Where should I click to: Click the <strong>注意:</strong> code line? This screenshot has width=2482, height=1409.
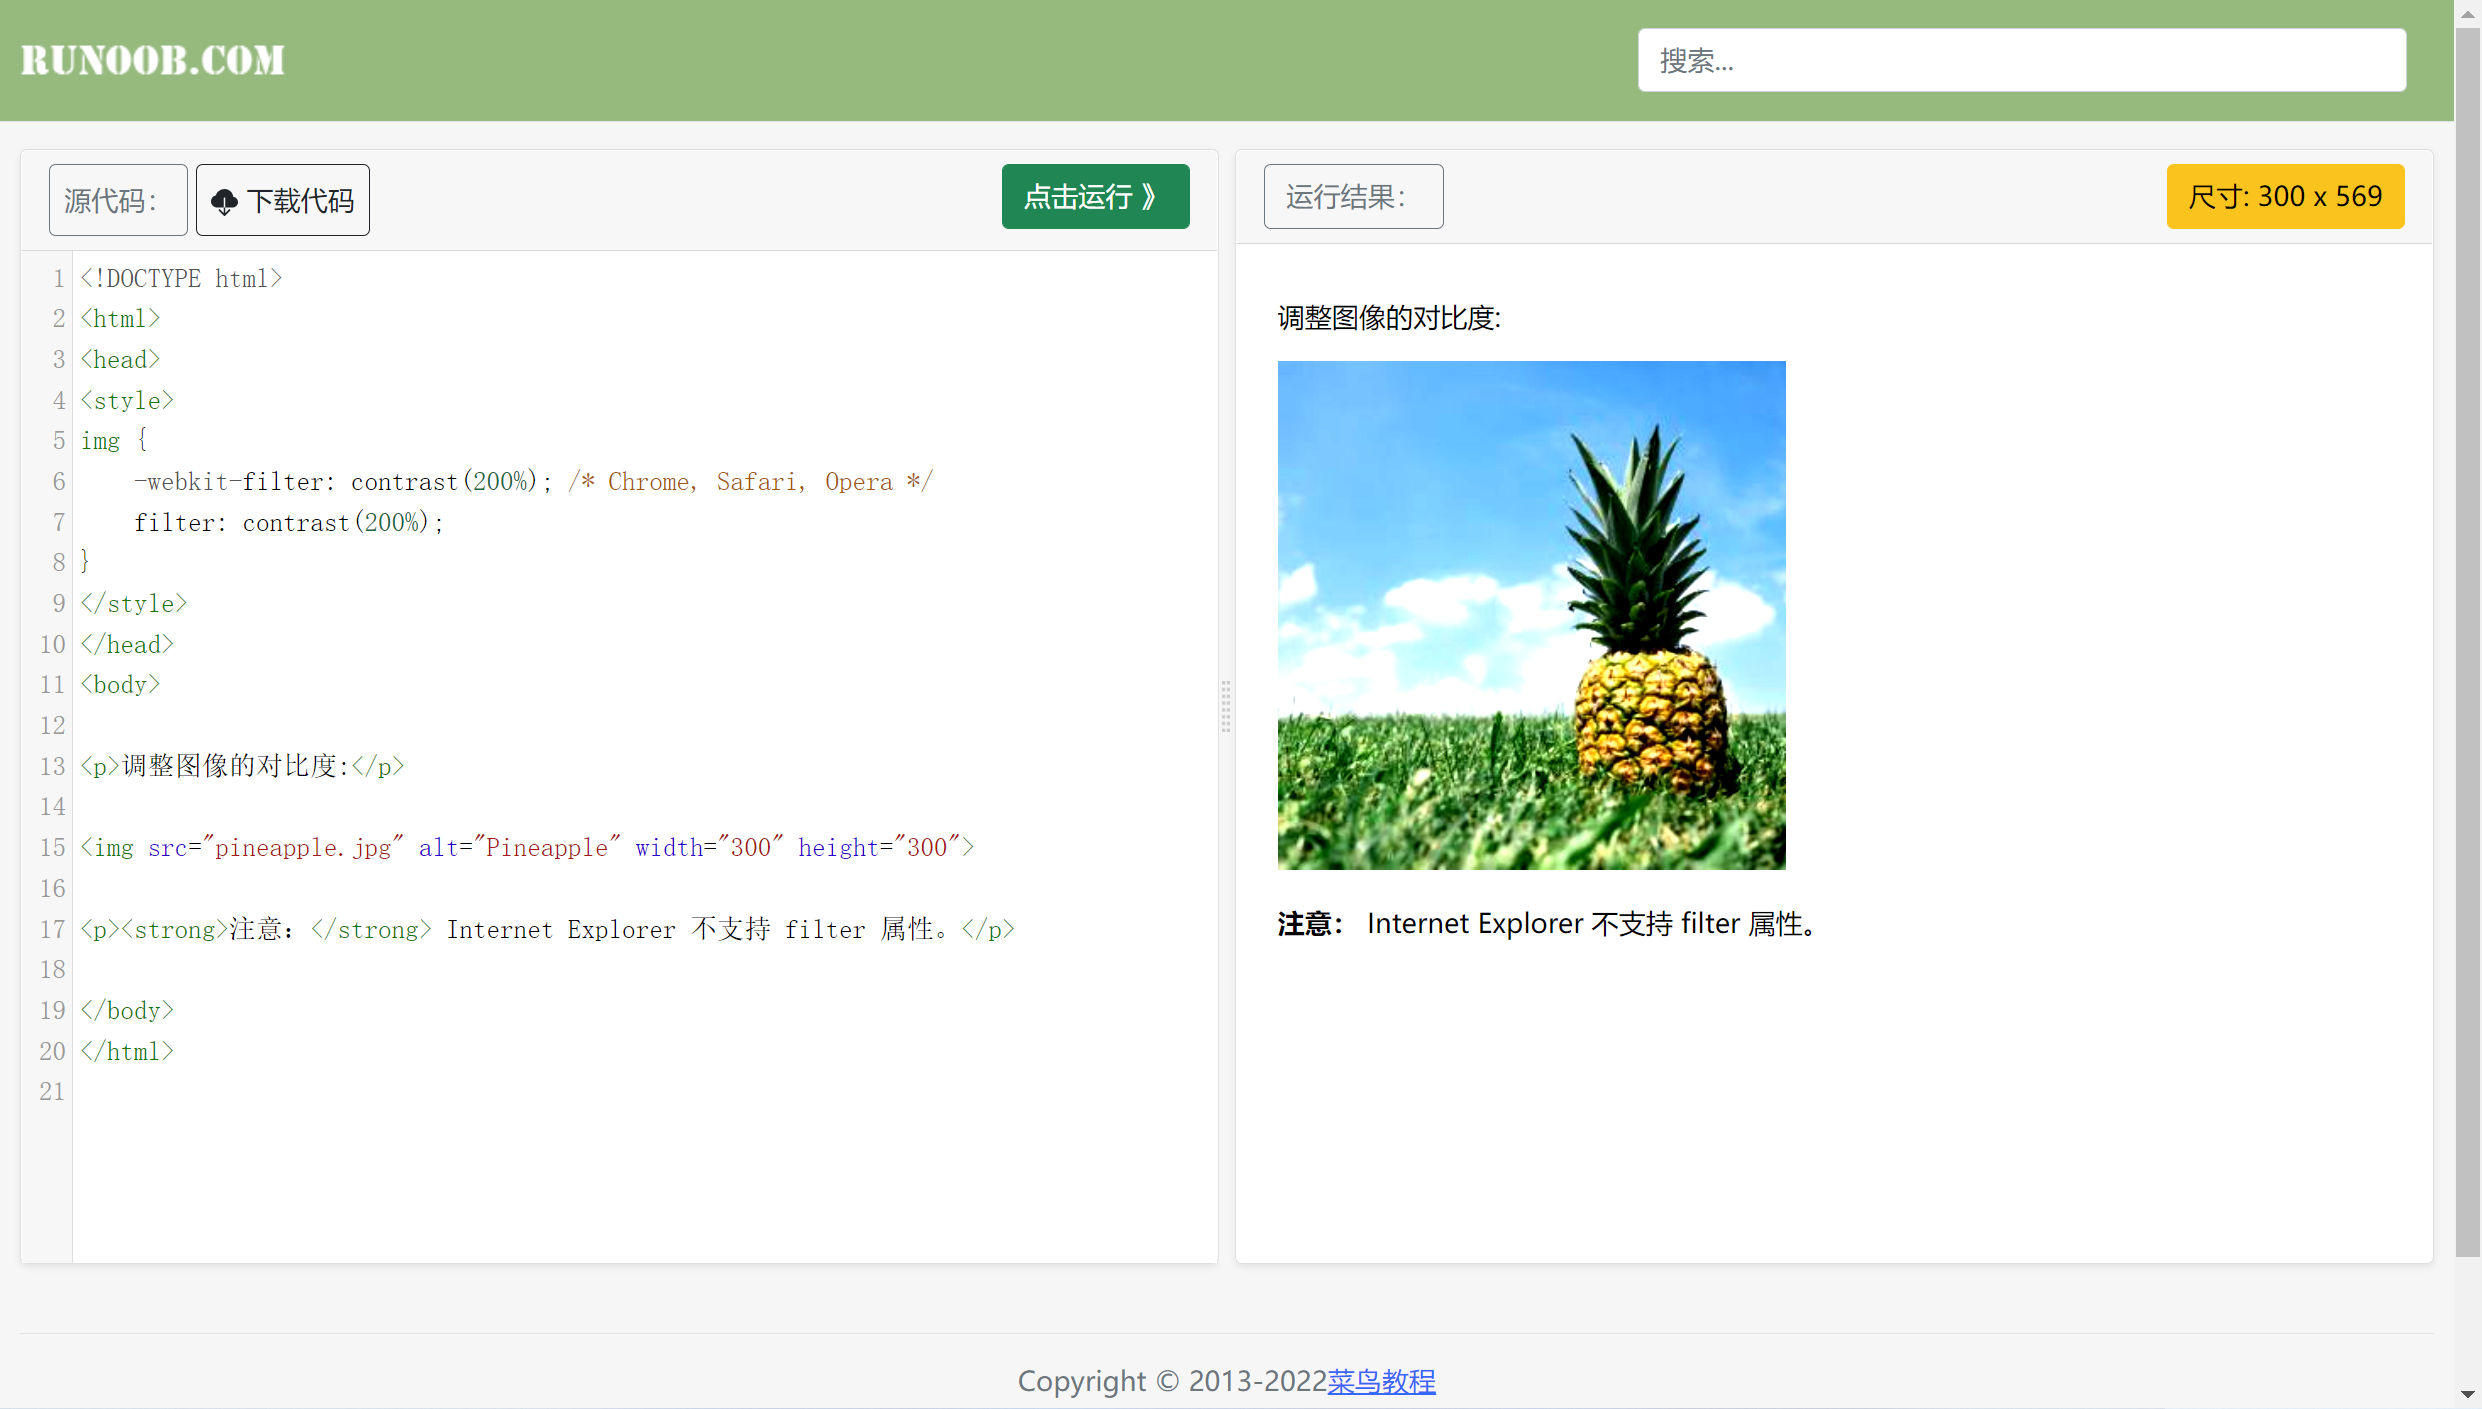click(548, 929)
